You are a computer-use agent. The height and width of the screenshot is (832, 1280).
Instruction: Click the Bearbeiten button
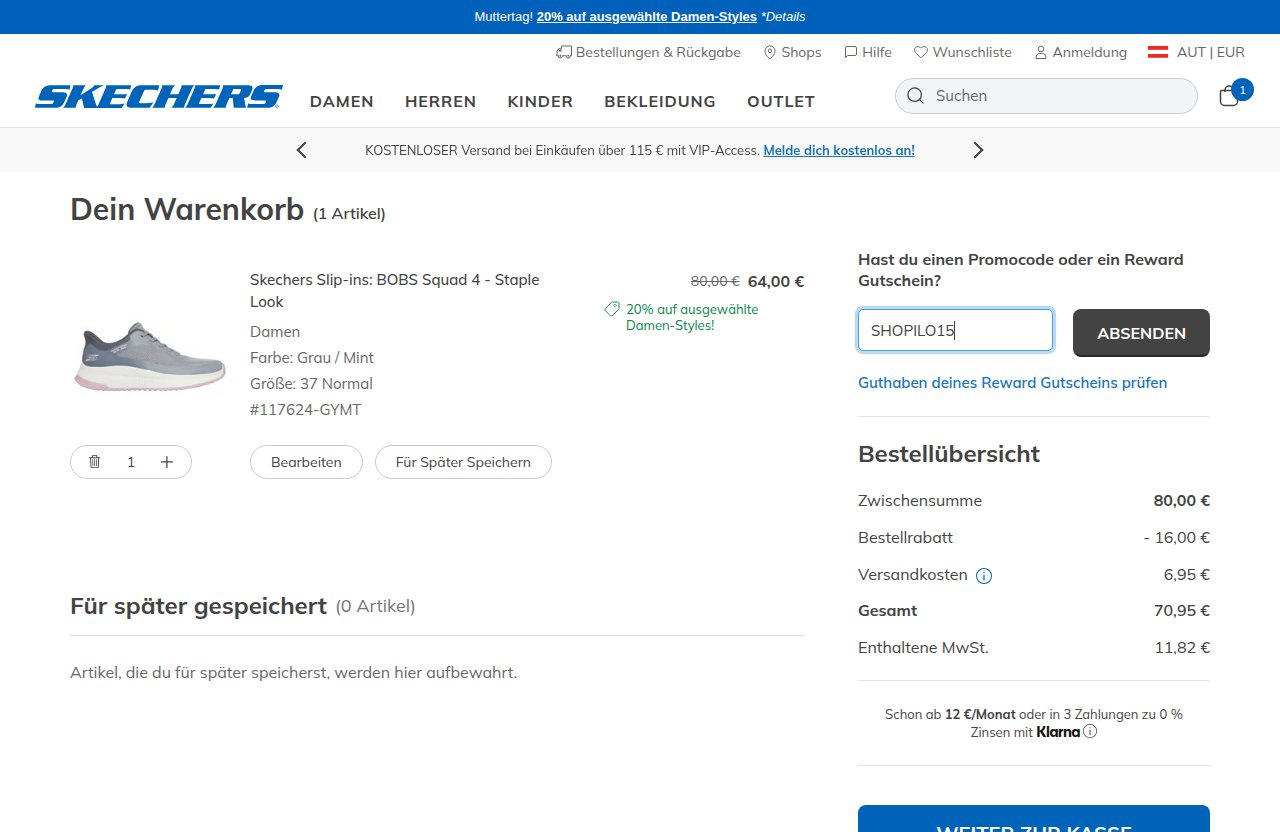click(306, 462)
